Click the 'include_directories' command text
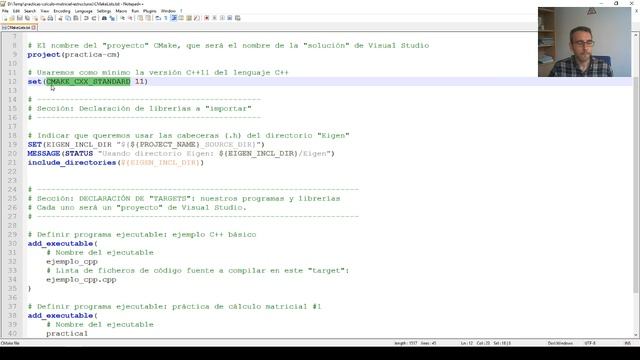The width and height of the screenshot is (640, 360). pos(72,162)
